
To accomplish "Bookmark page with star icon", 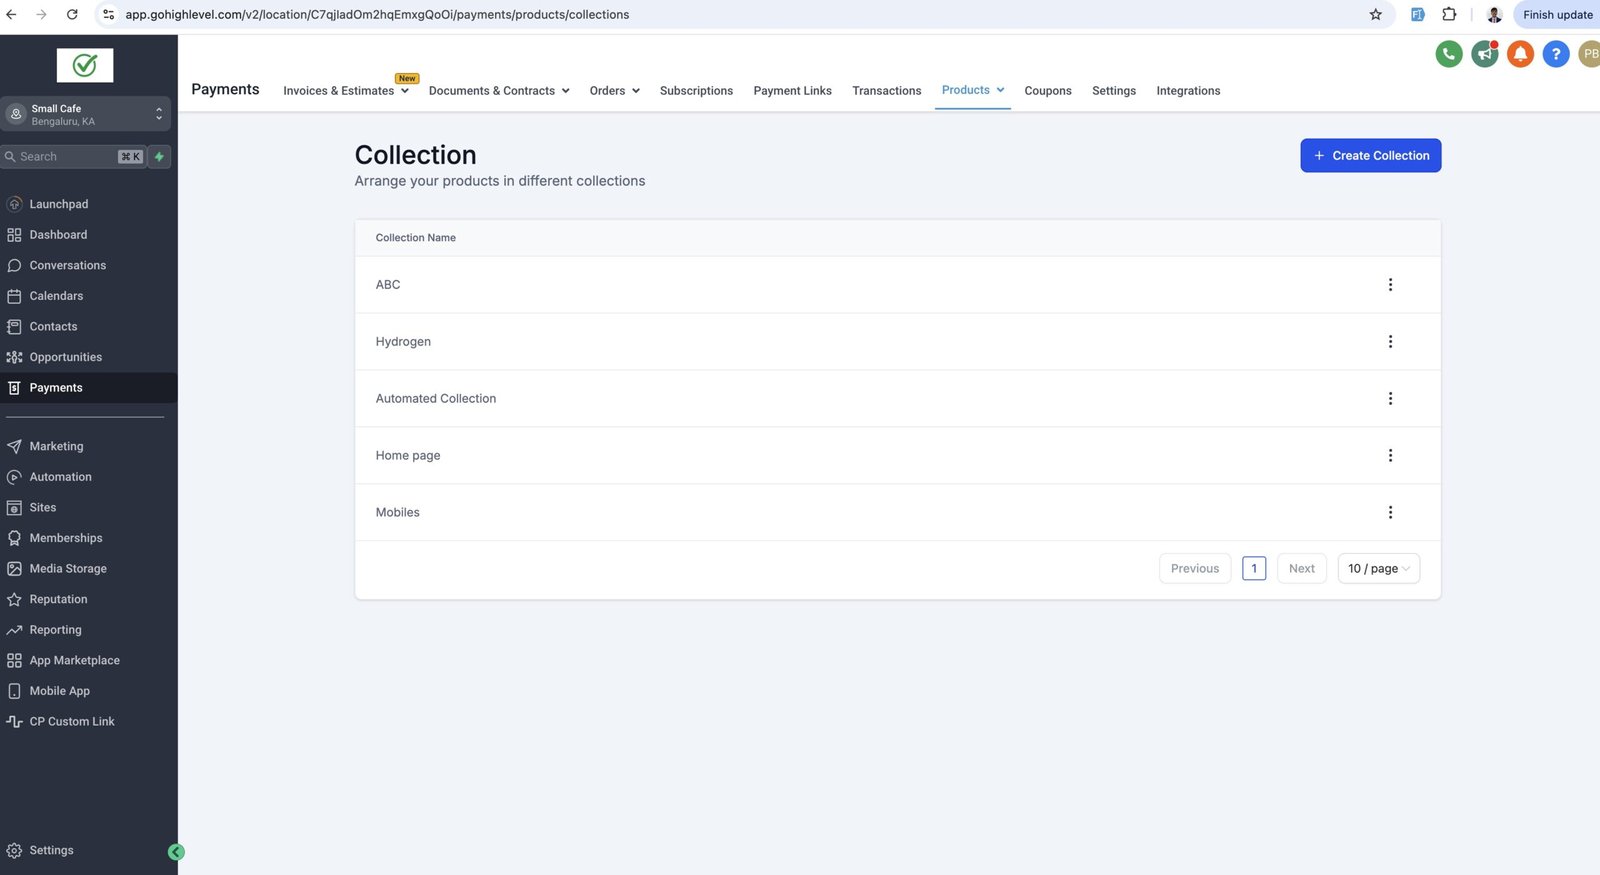I will click(x=1375, y=15).
